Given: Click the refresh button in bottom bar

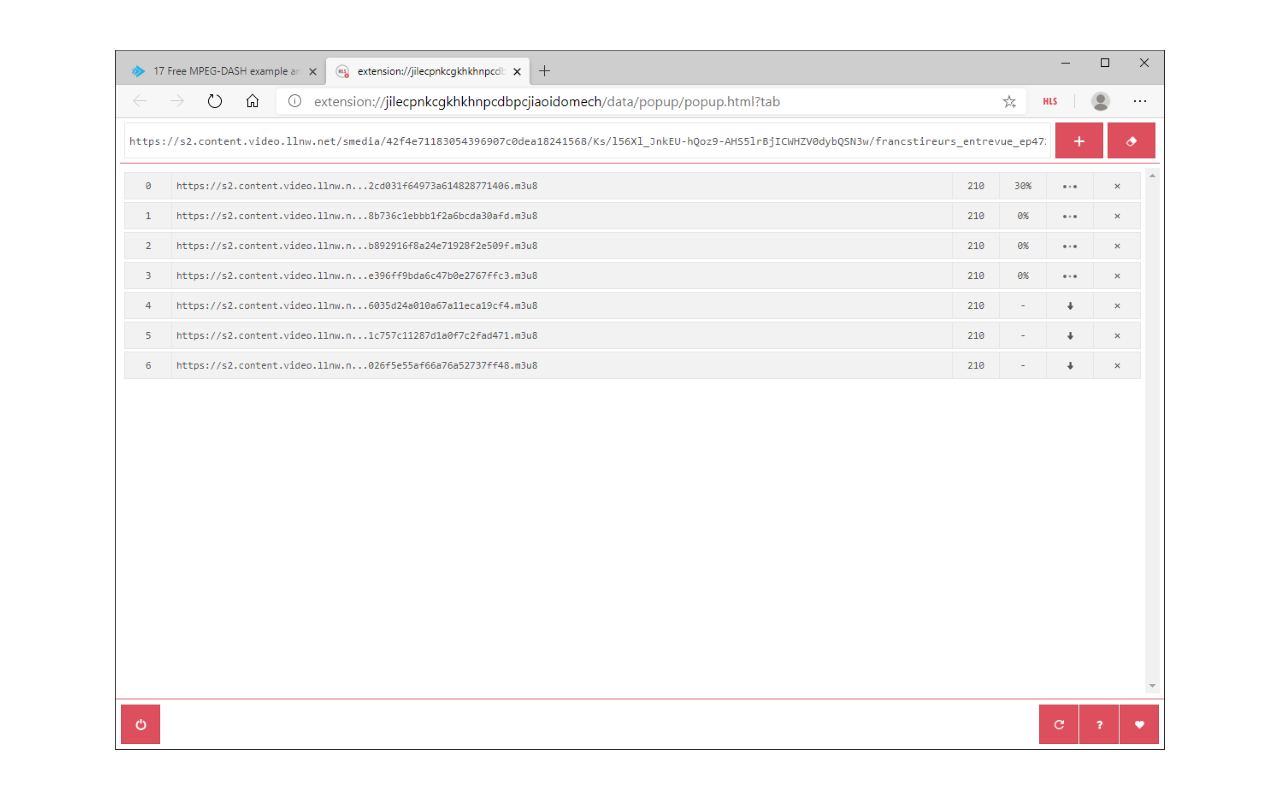Looking at the screenshot, I should pyautogui.click(x=1059, y=725).
